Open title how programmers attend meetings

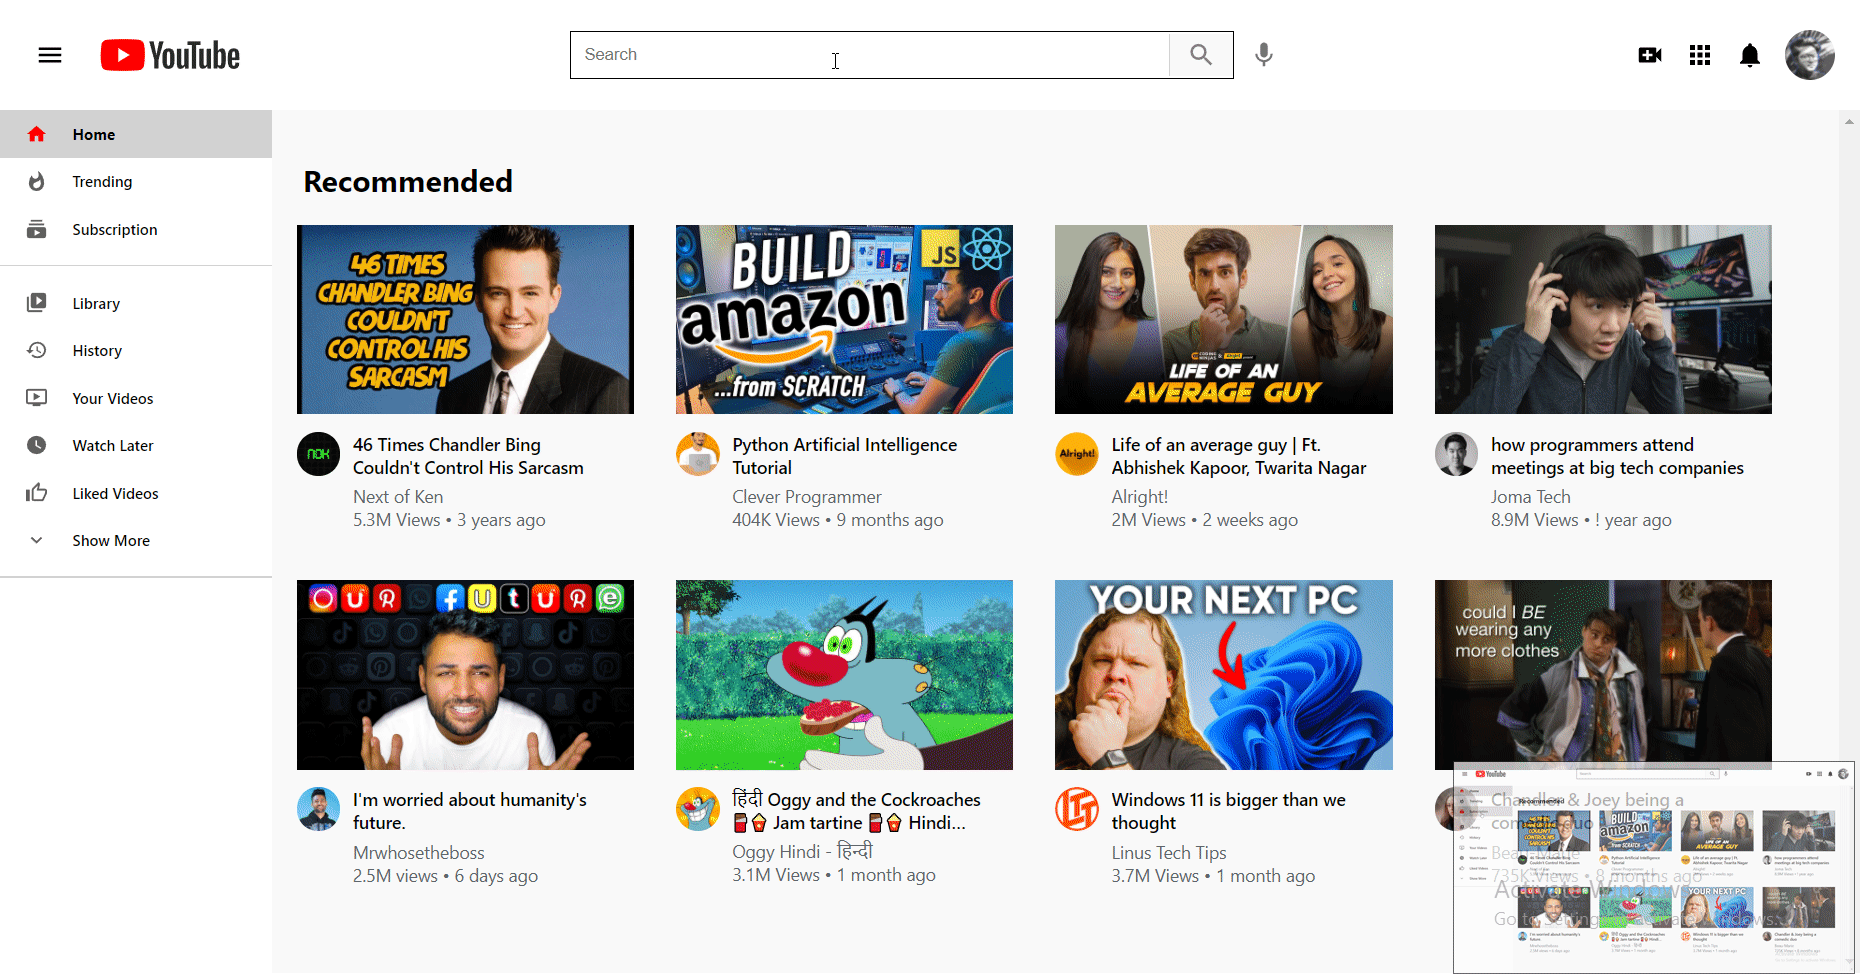pyautogui.click(x=1617, y=456)
